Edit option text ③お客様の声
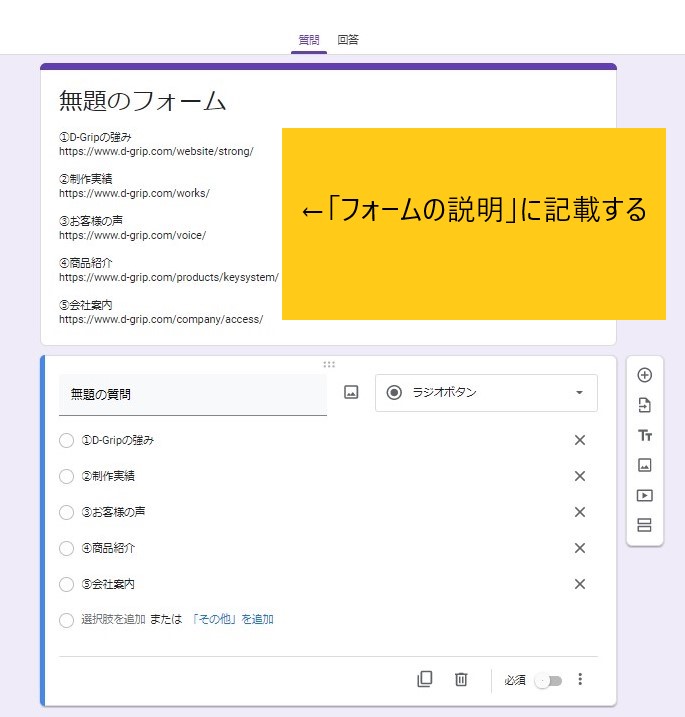 tap(113, 512)
